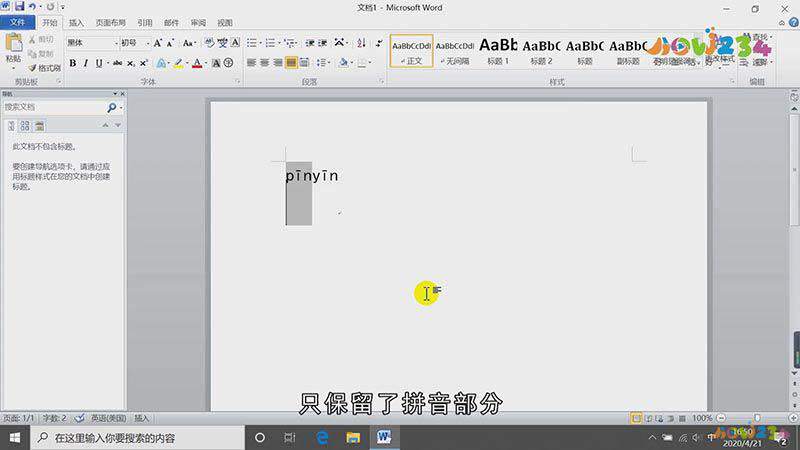Click the Word Help question mark icon
800x450 pixels.
pos(794,22)
